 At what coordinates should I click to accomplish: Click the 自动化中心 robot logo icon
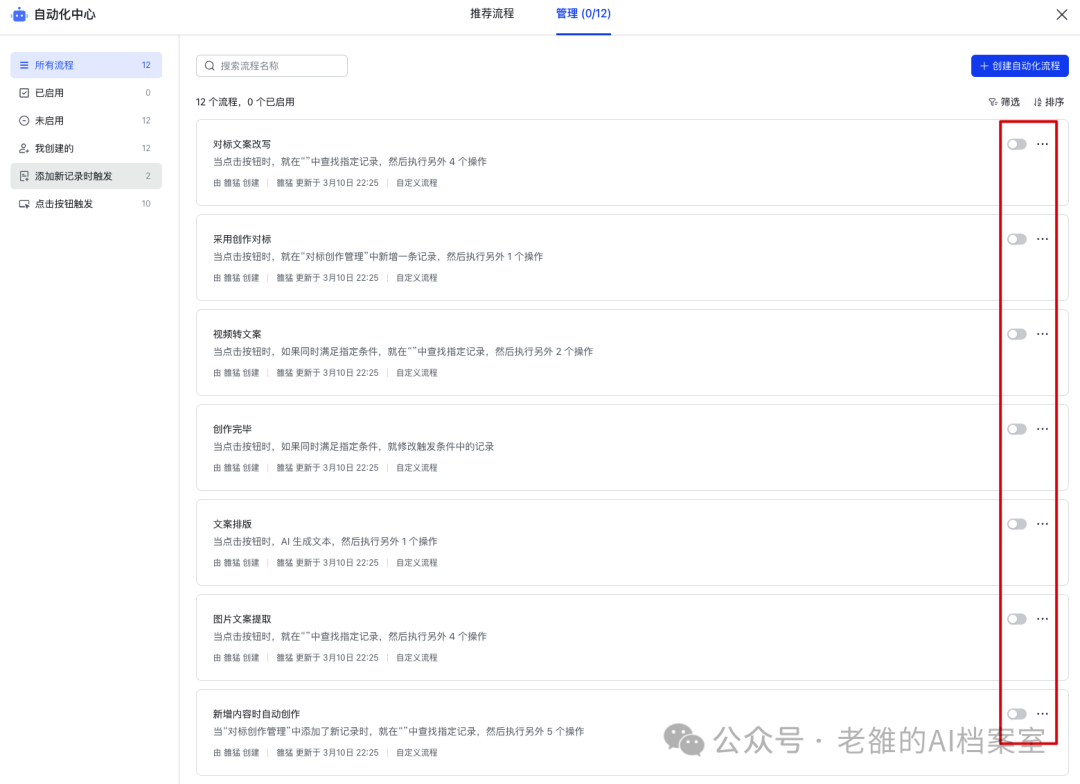click(19, 14)
